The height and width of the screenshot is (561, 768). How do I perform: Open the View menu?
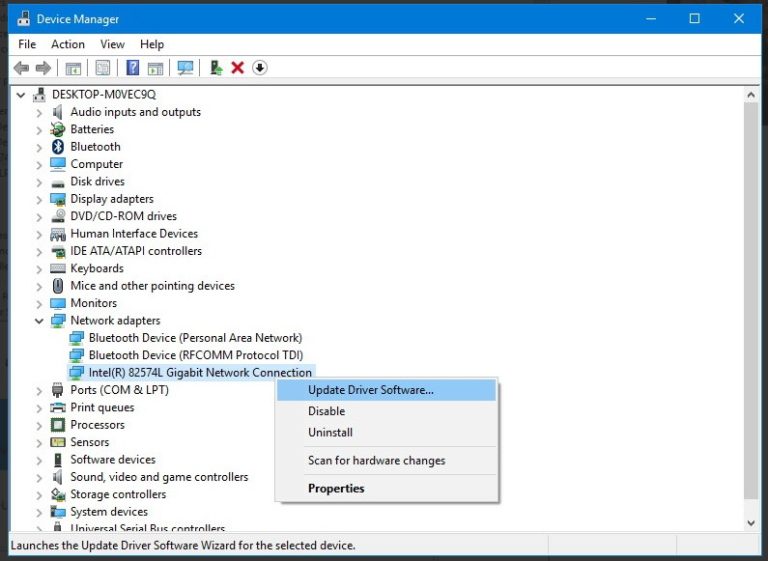tap(112, 44)
